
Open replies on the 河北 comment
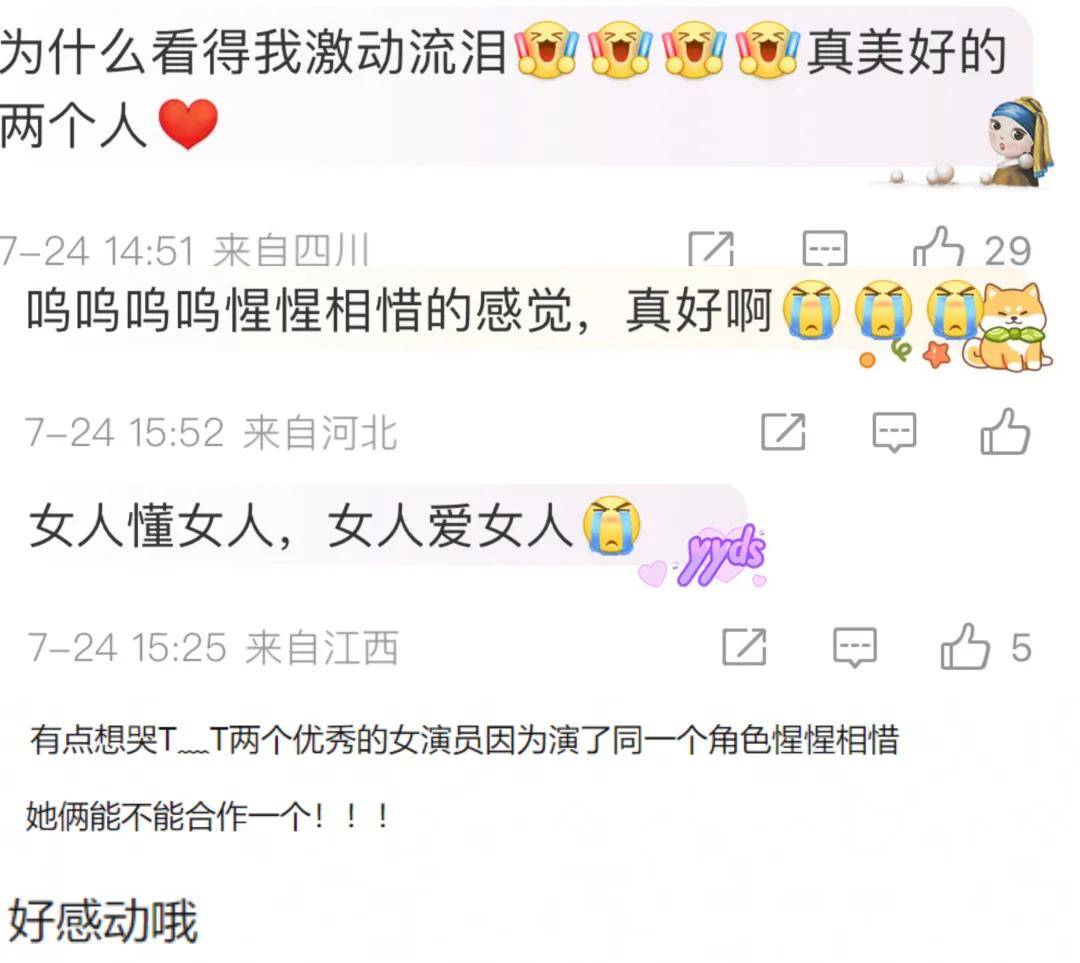point(894,433)
